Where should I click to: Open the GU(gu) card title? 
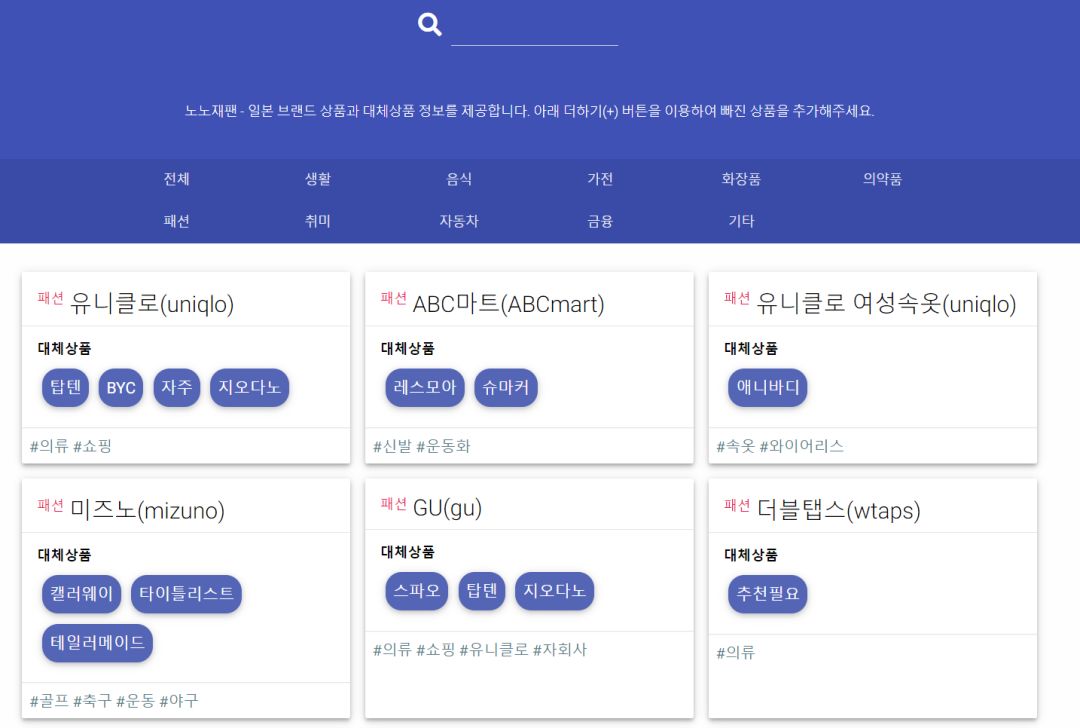click(447, 508)
